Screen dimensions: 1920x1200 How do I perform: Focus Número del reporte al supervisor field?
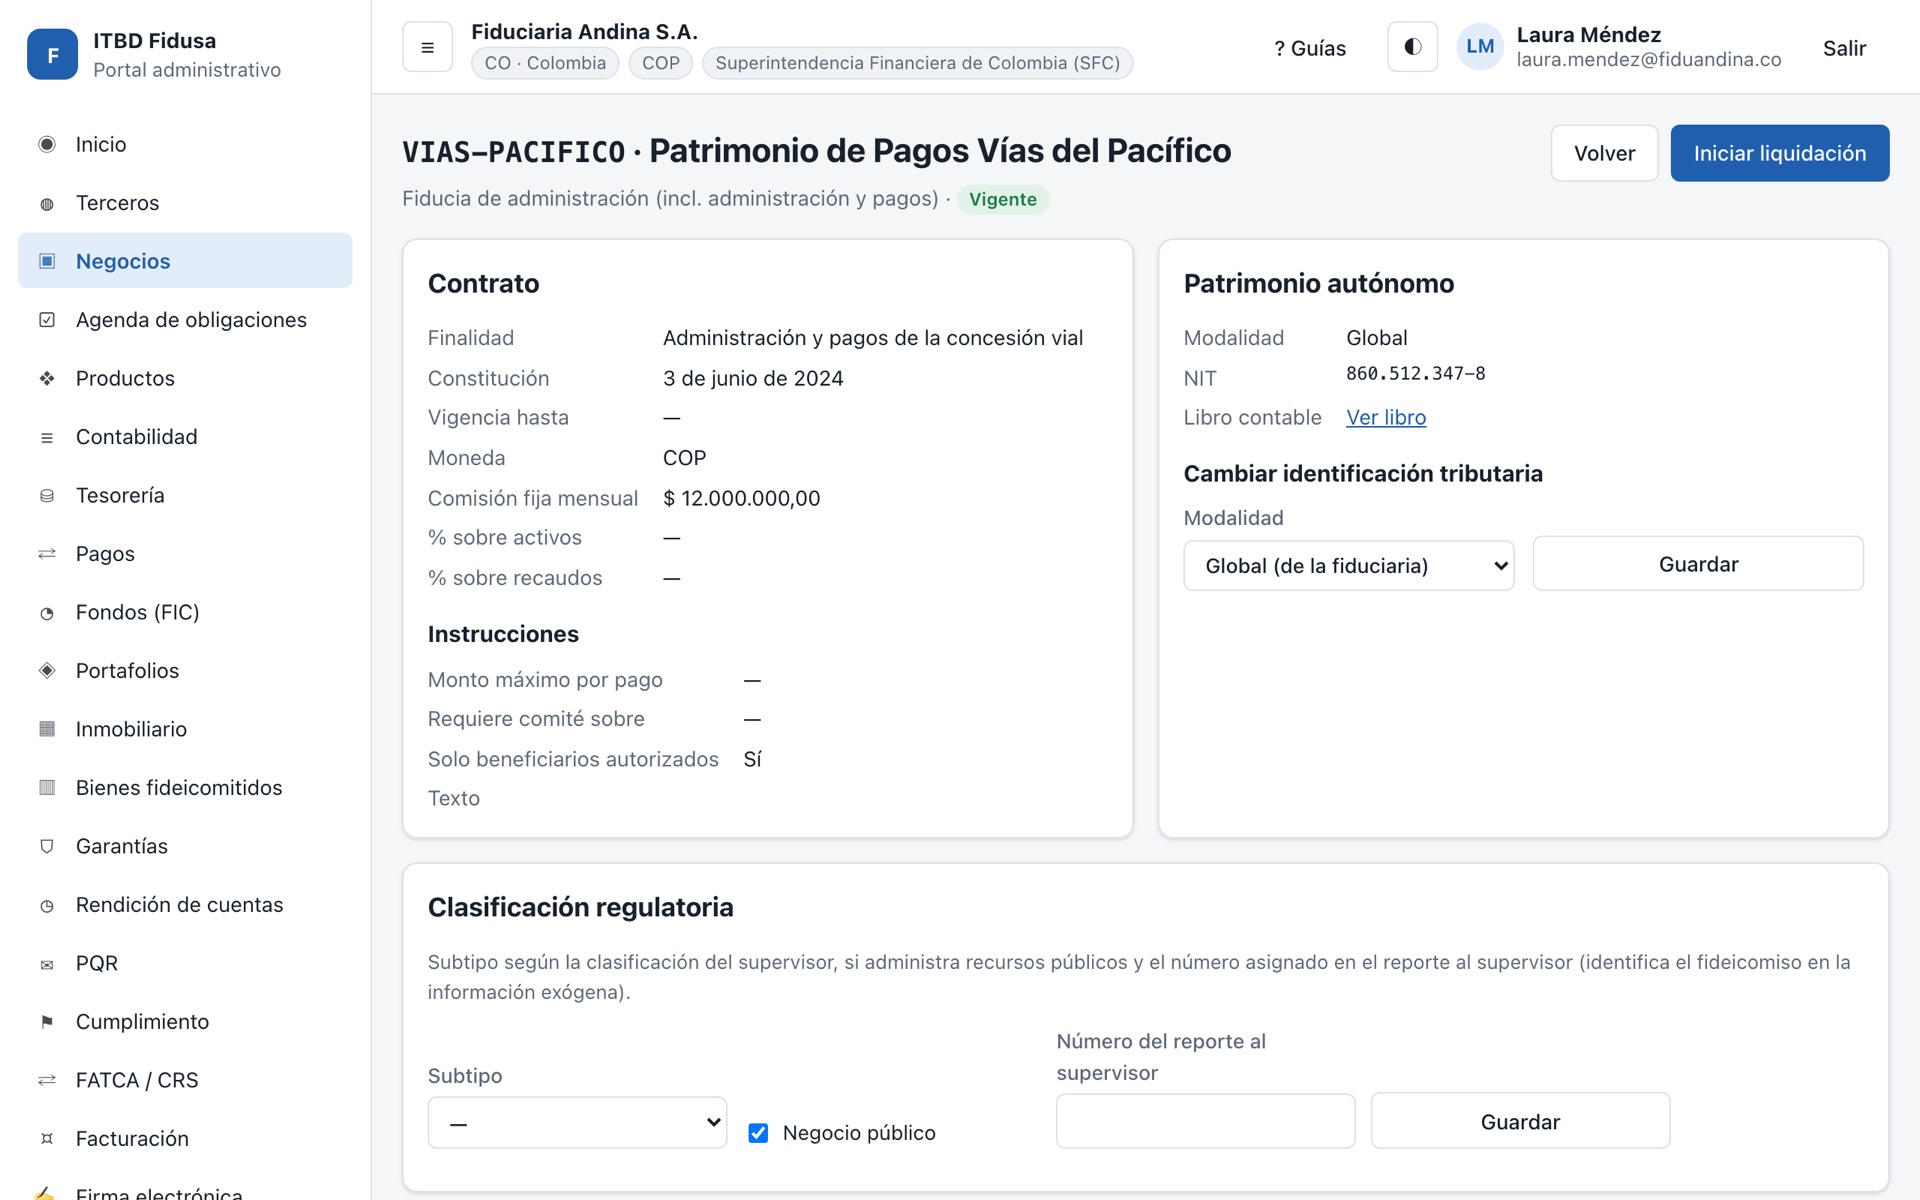[x=1205, y=1122]
